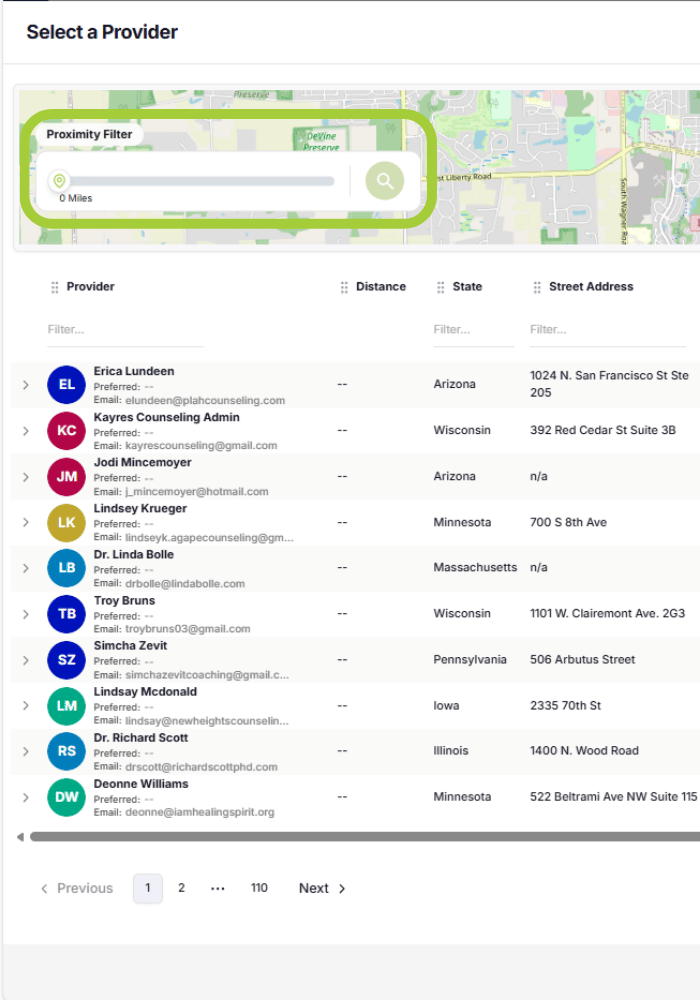
Task: Jump to page 110
Action: pyautogui.click(x=259, y=888)
